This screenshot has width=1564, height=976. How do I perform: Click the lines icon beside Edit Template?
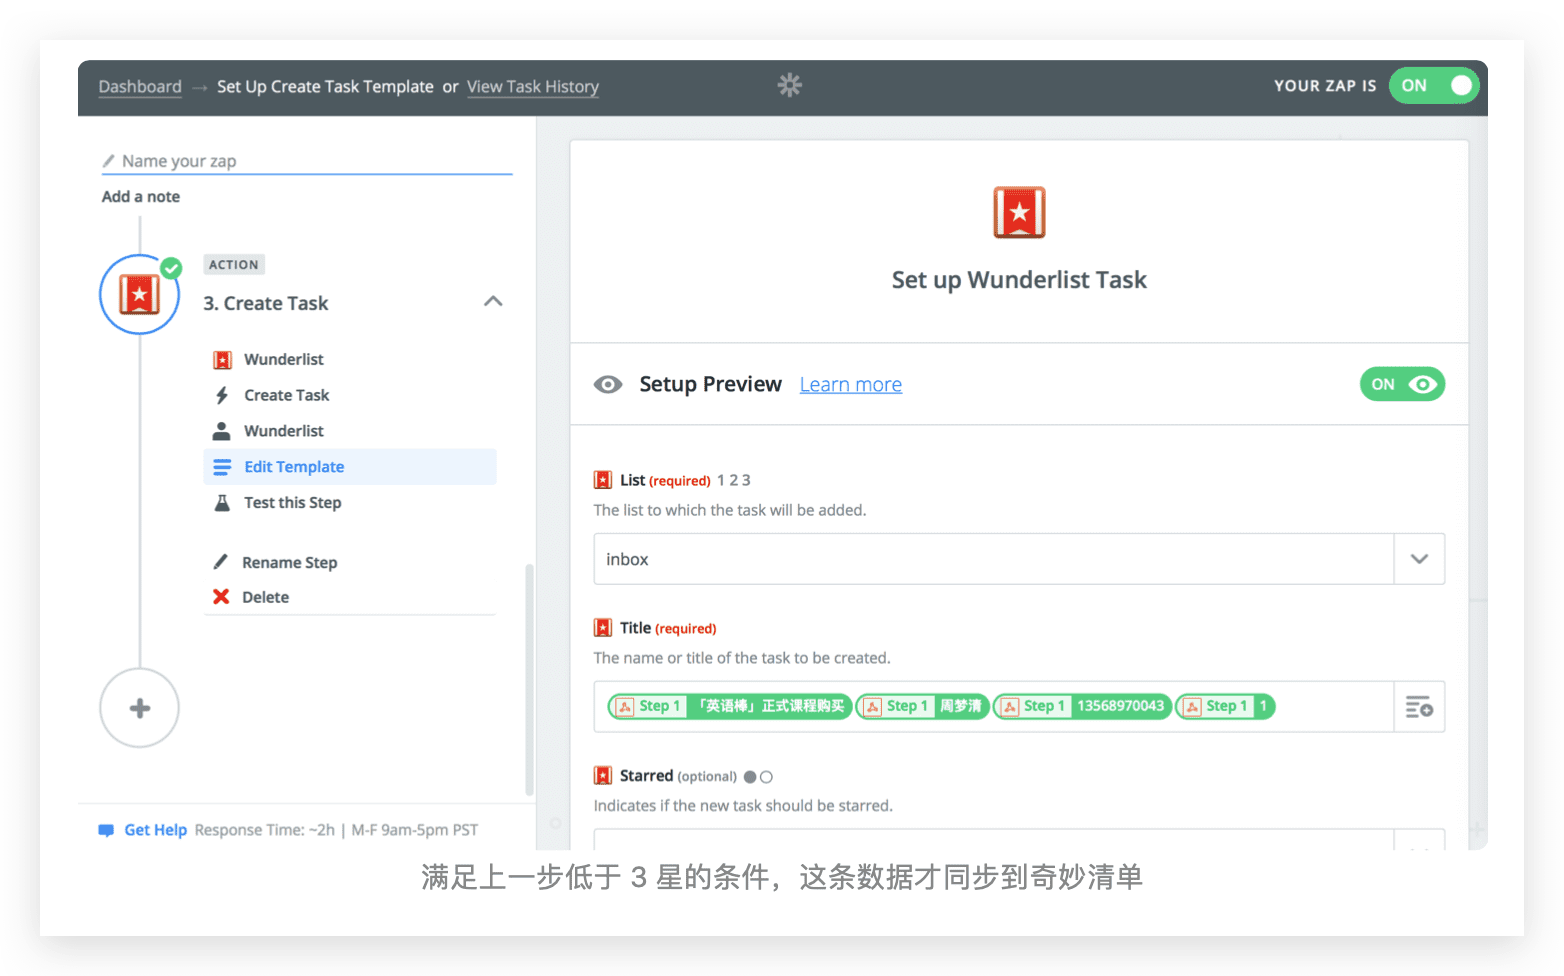[x=222, y=467]
